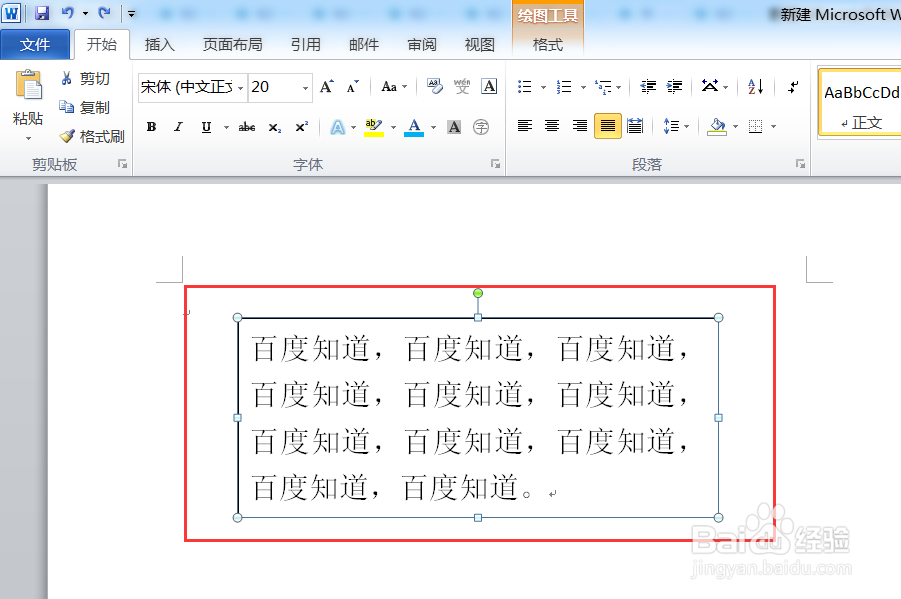This screenshot has height=599, width=901.
Task: Switch to the 开始 tab
Action: click(x=102, y=44)
